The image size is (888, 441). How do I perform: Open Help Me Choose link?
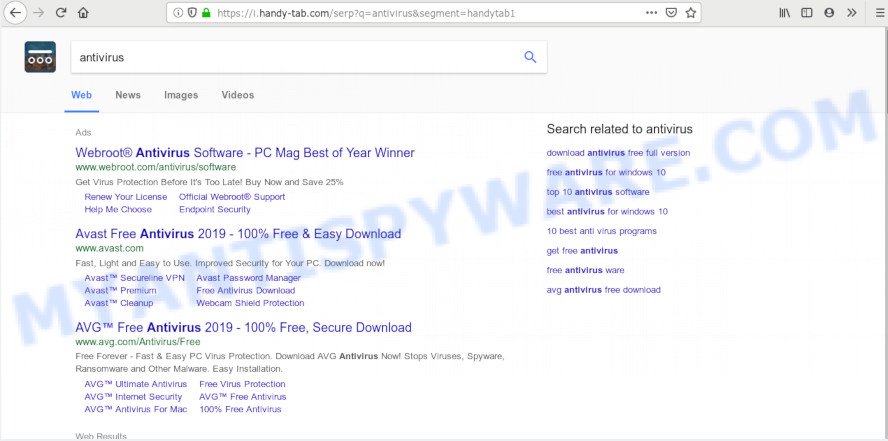[118, 209]
